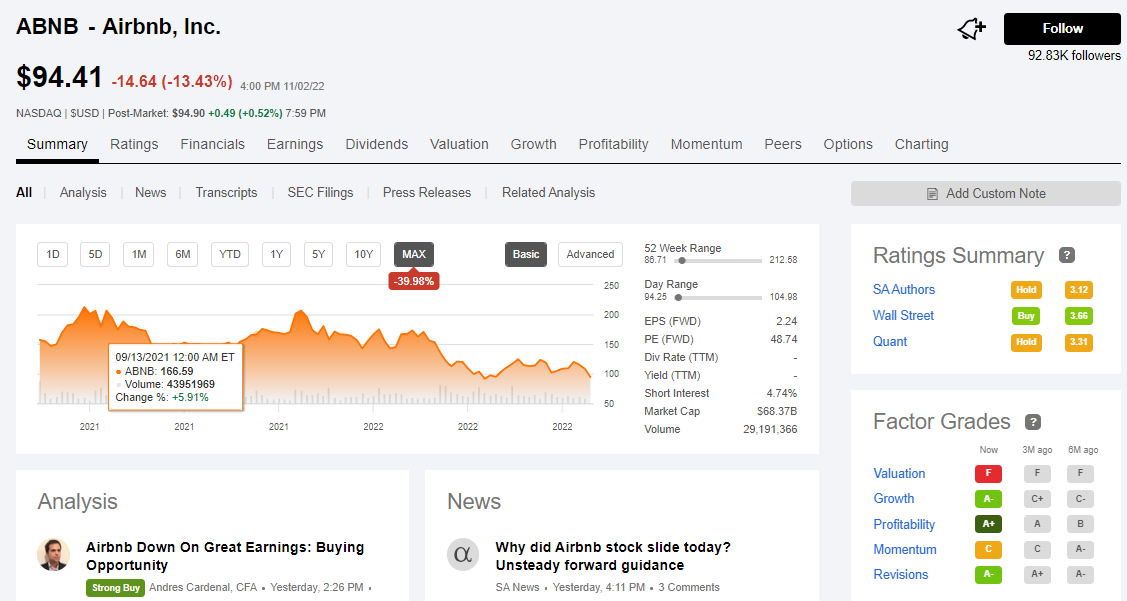This screenshot has width=1127, height=601.
Task: Select the YTD chart range
Action: tap(230, 254)
